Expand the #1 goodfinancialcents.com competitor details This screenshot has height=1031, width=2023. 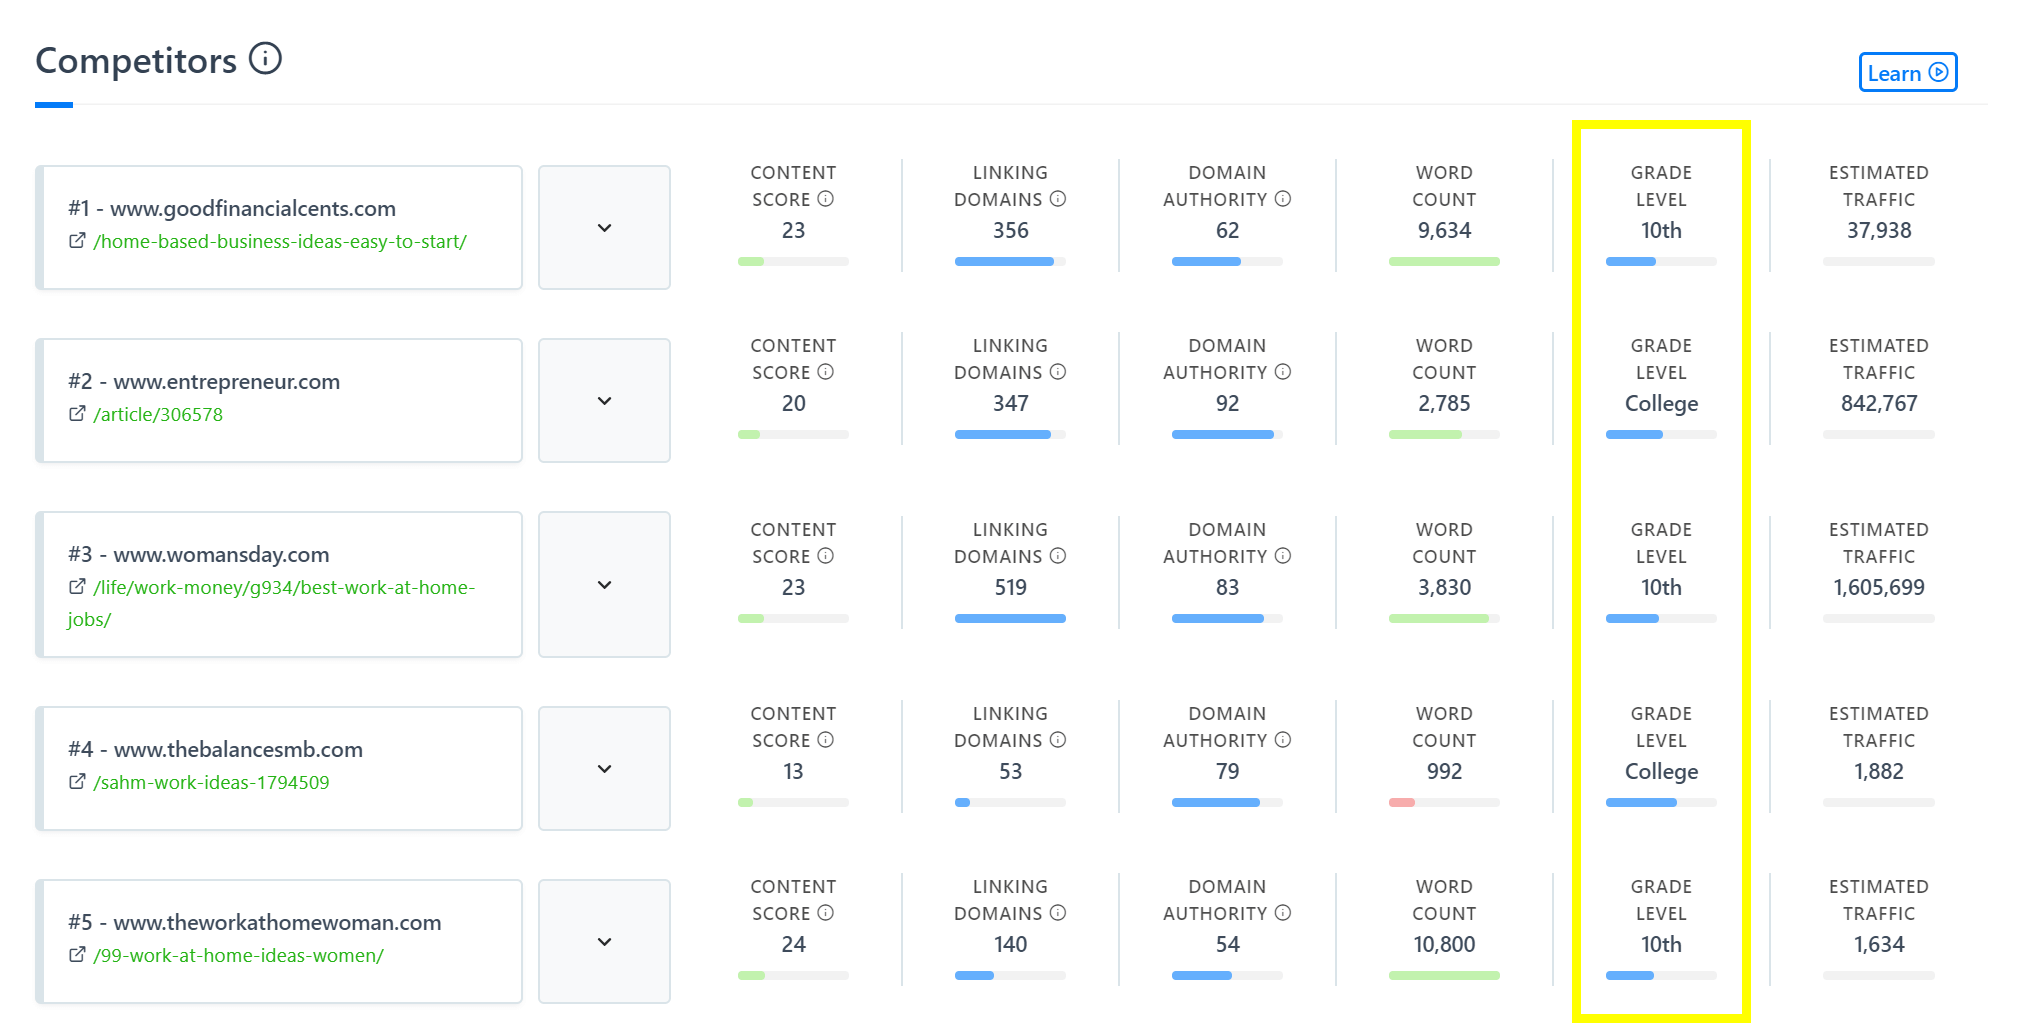click(604, 228)
